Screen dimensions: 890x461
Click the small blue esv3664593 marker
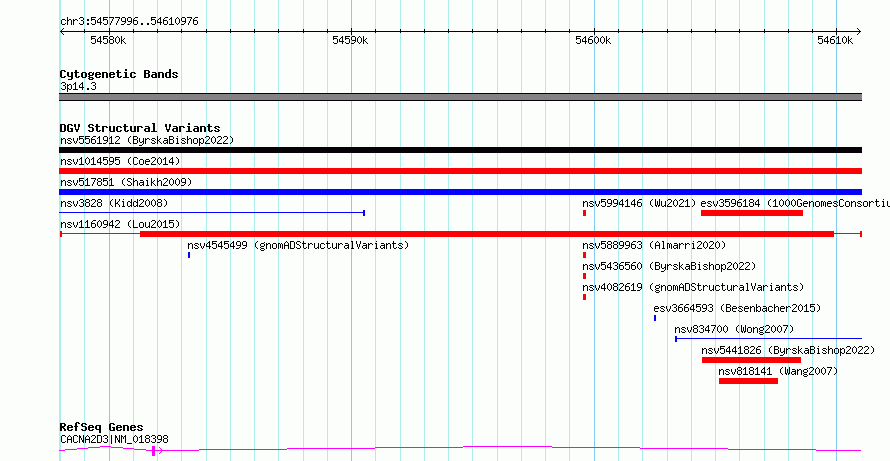pos(655,318)
